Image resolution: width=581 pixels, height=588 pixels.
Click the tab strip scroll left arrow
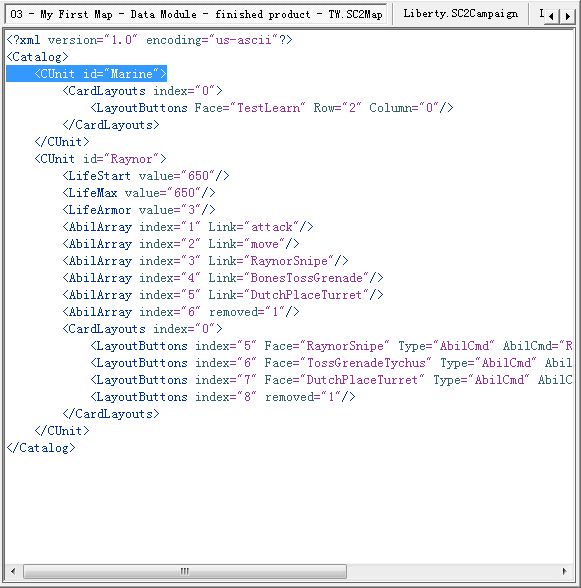tap(551, 16)
